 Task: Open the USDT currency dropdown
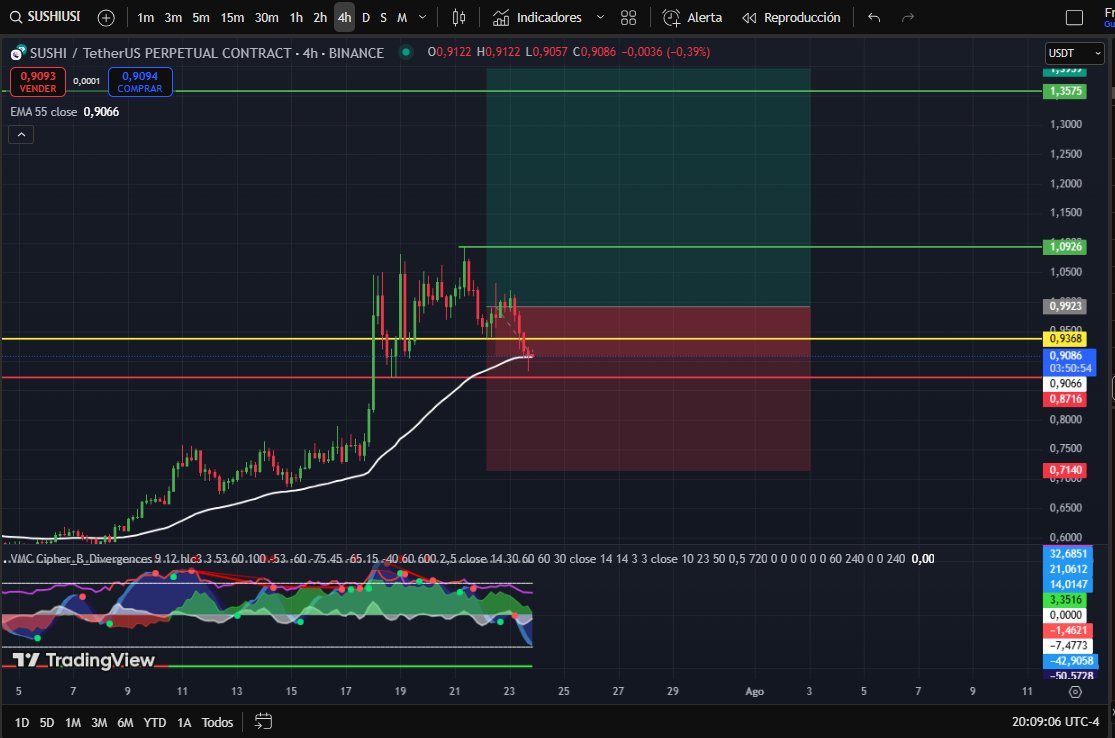pos(1074,53)
